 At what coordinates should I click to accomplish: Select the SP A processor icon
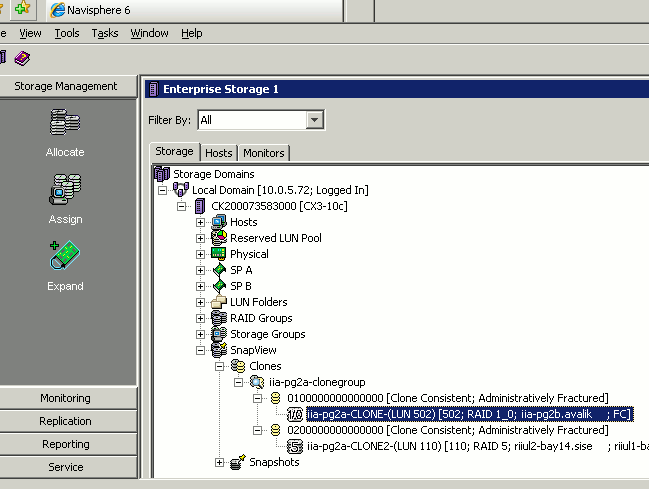tap(219, 270)
